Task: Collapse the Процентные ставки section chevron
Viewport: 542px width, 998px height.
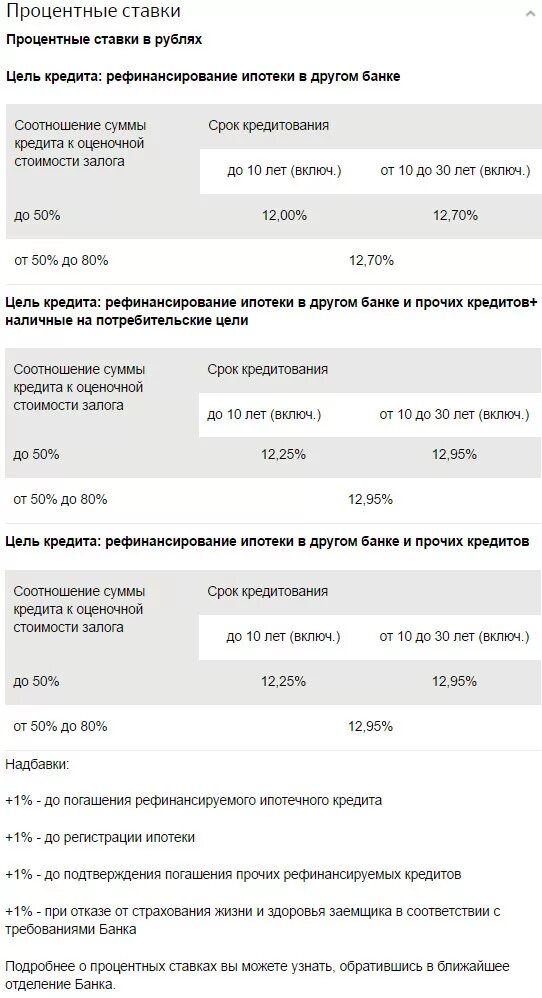Action: [529, 13]
